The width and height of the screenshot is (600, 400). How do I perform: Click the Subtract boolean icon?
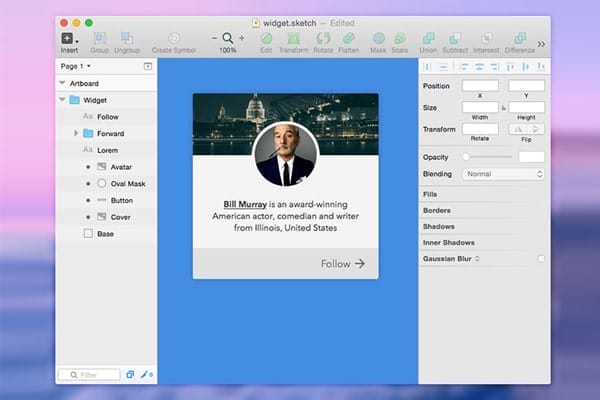(456, 39)
